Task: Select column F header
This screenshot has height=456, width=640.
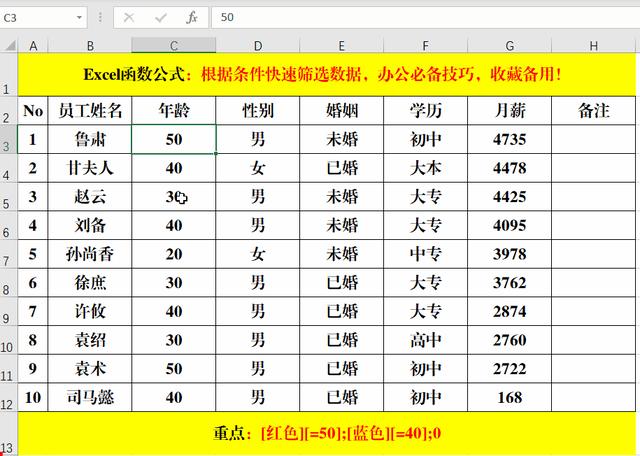Action: click(425, 46)
